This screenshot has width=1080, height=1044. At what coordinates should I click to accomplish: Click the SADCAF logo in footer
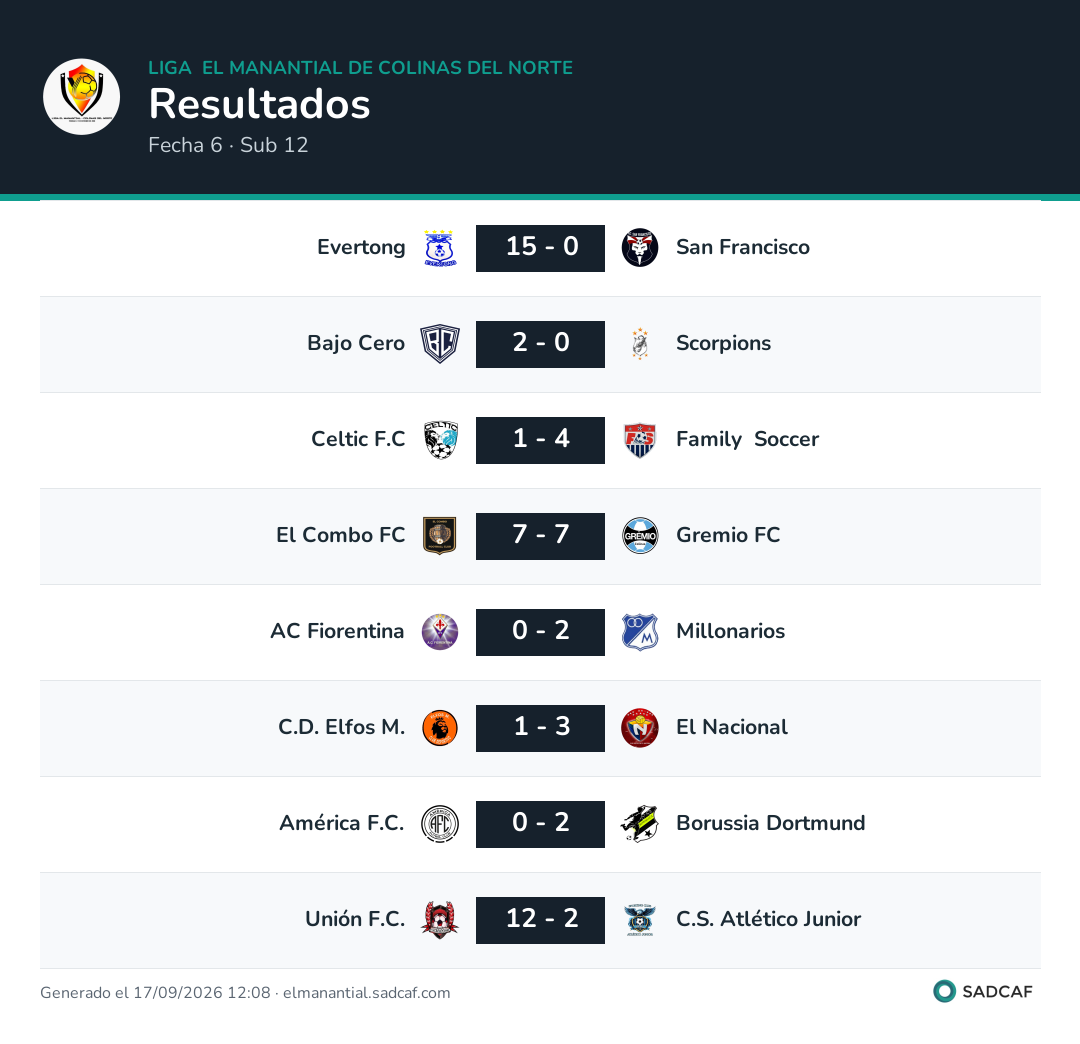point(982,992)
